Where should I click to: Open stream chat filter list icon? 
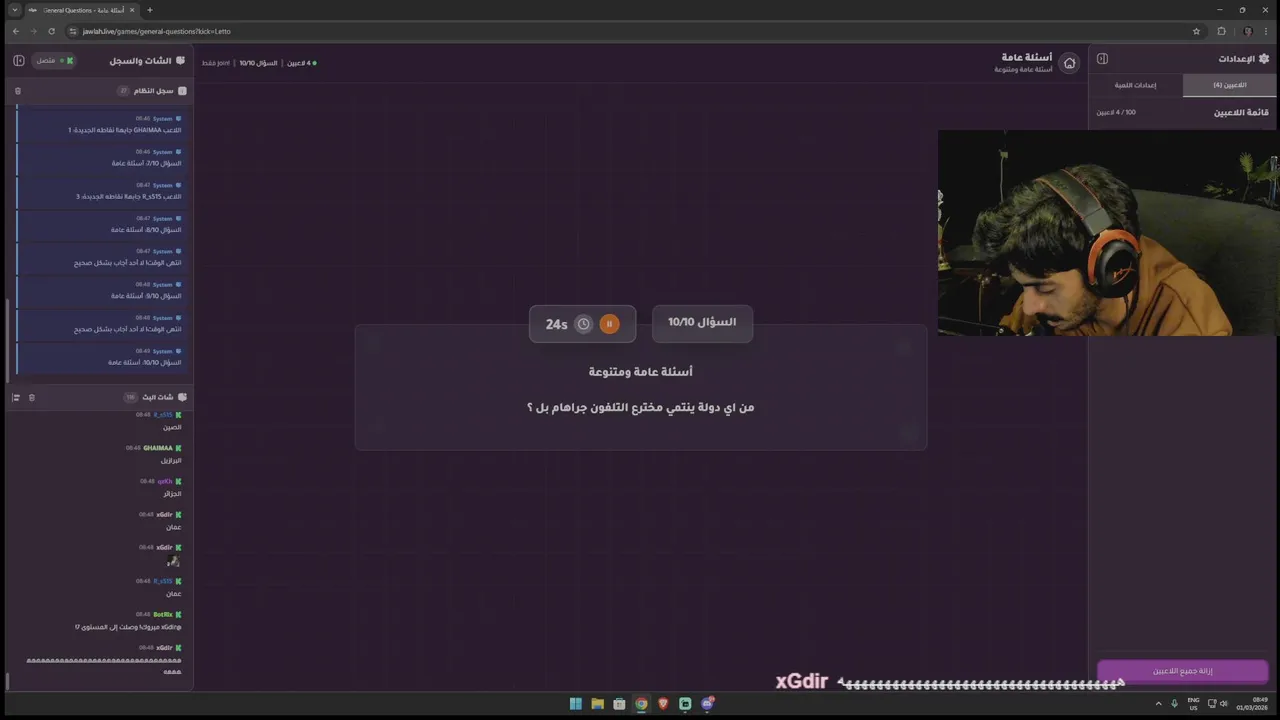(x=16, y=398)
